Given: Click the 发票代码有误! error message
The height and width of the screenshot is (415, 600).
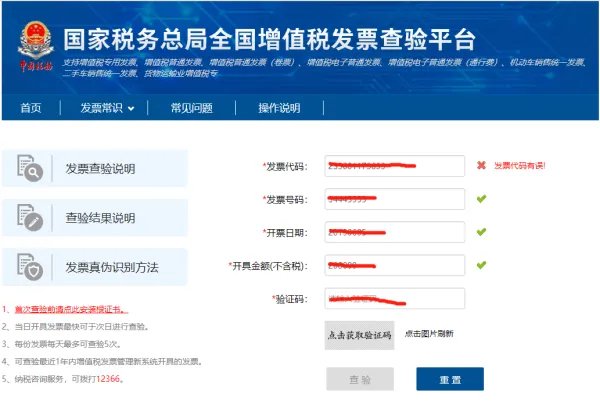Looking at the screenshot, I should pos(519,165).
